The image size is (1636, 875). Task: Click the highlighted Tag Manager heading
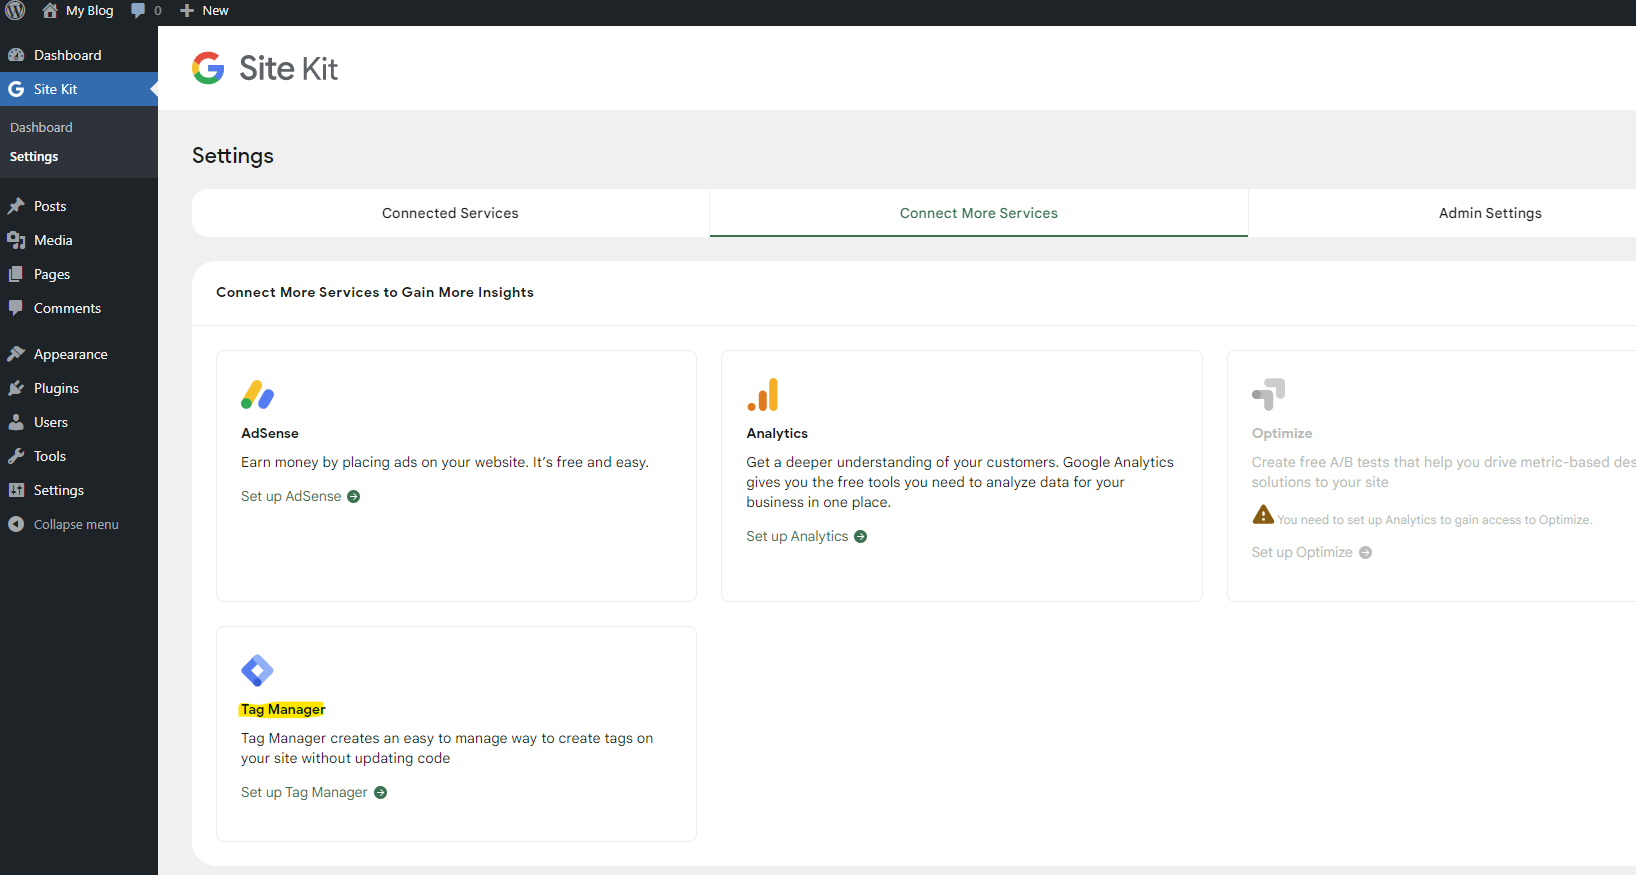pos(283,709)
